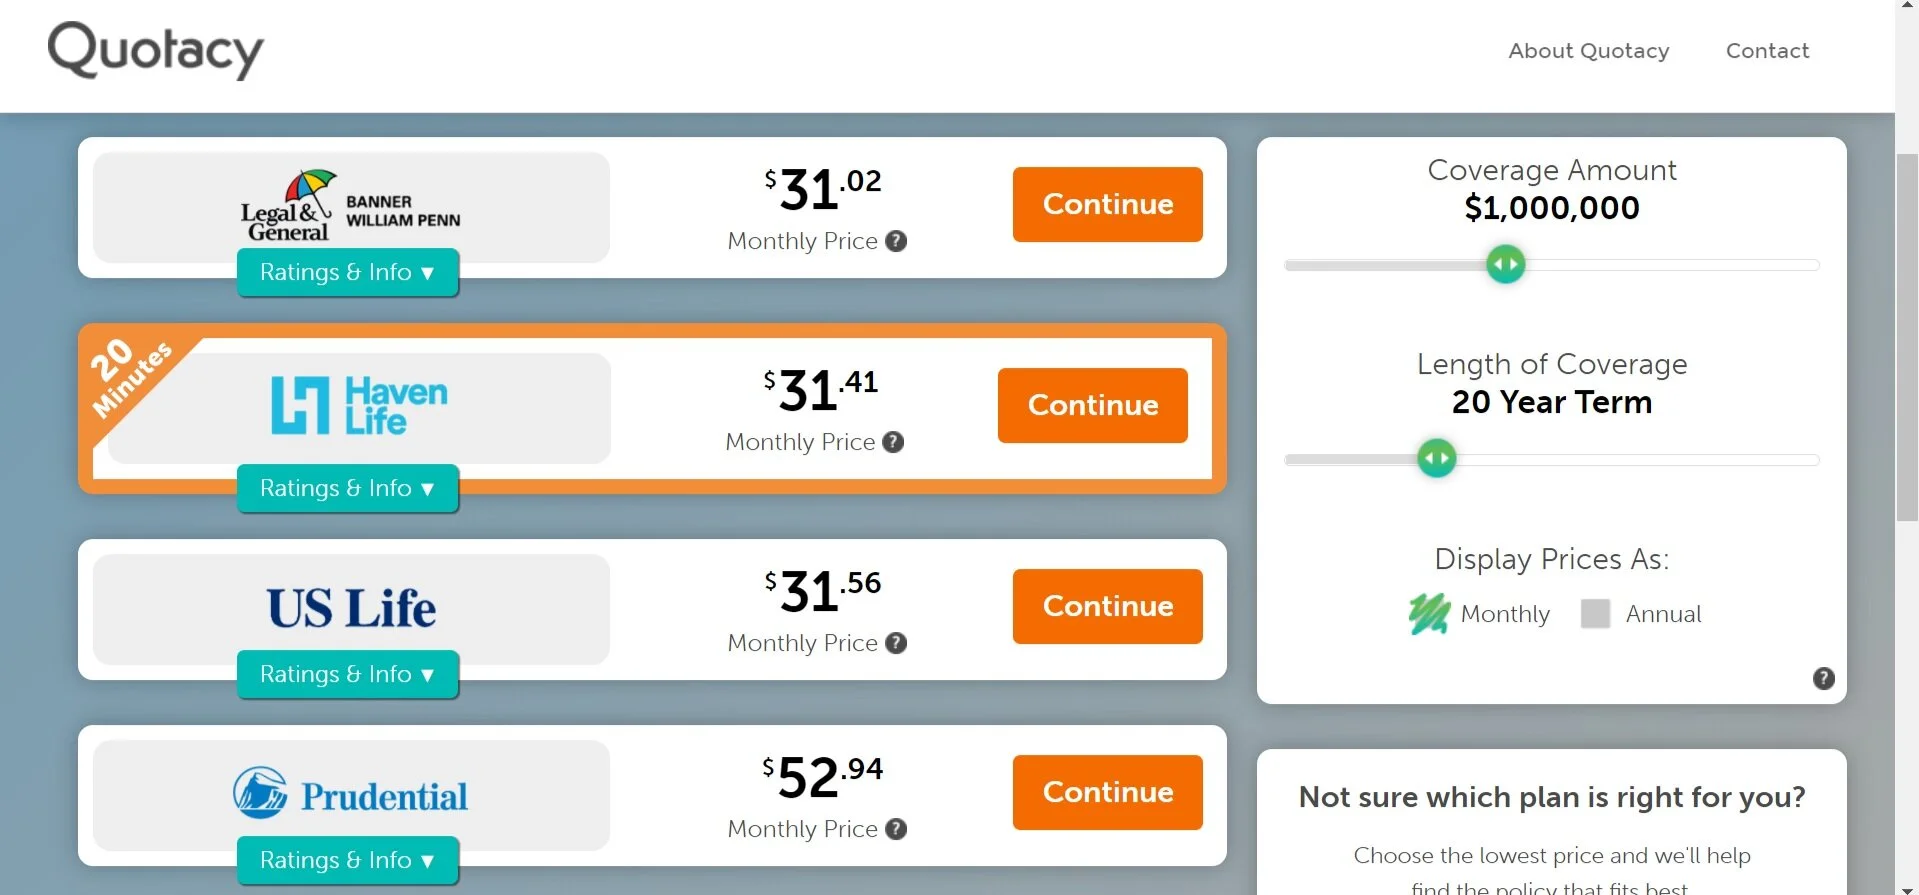Open help icon beside Banner Monthly Price
1919x895 pixels.
coord(896,241)
